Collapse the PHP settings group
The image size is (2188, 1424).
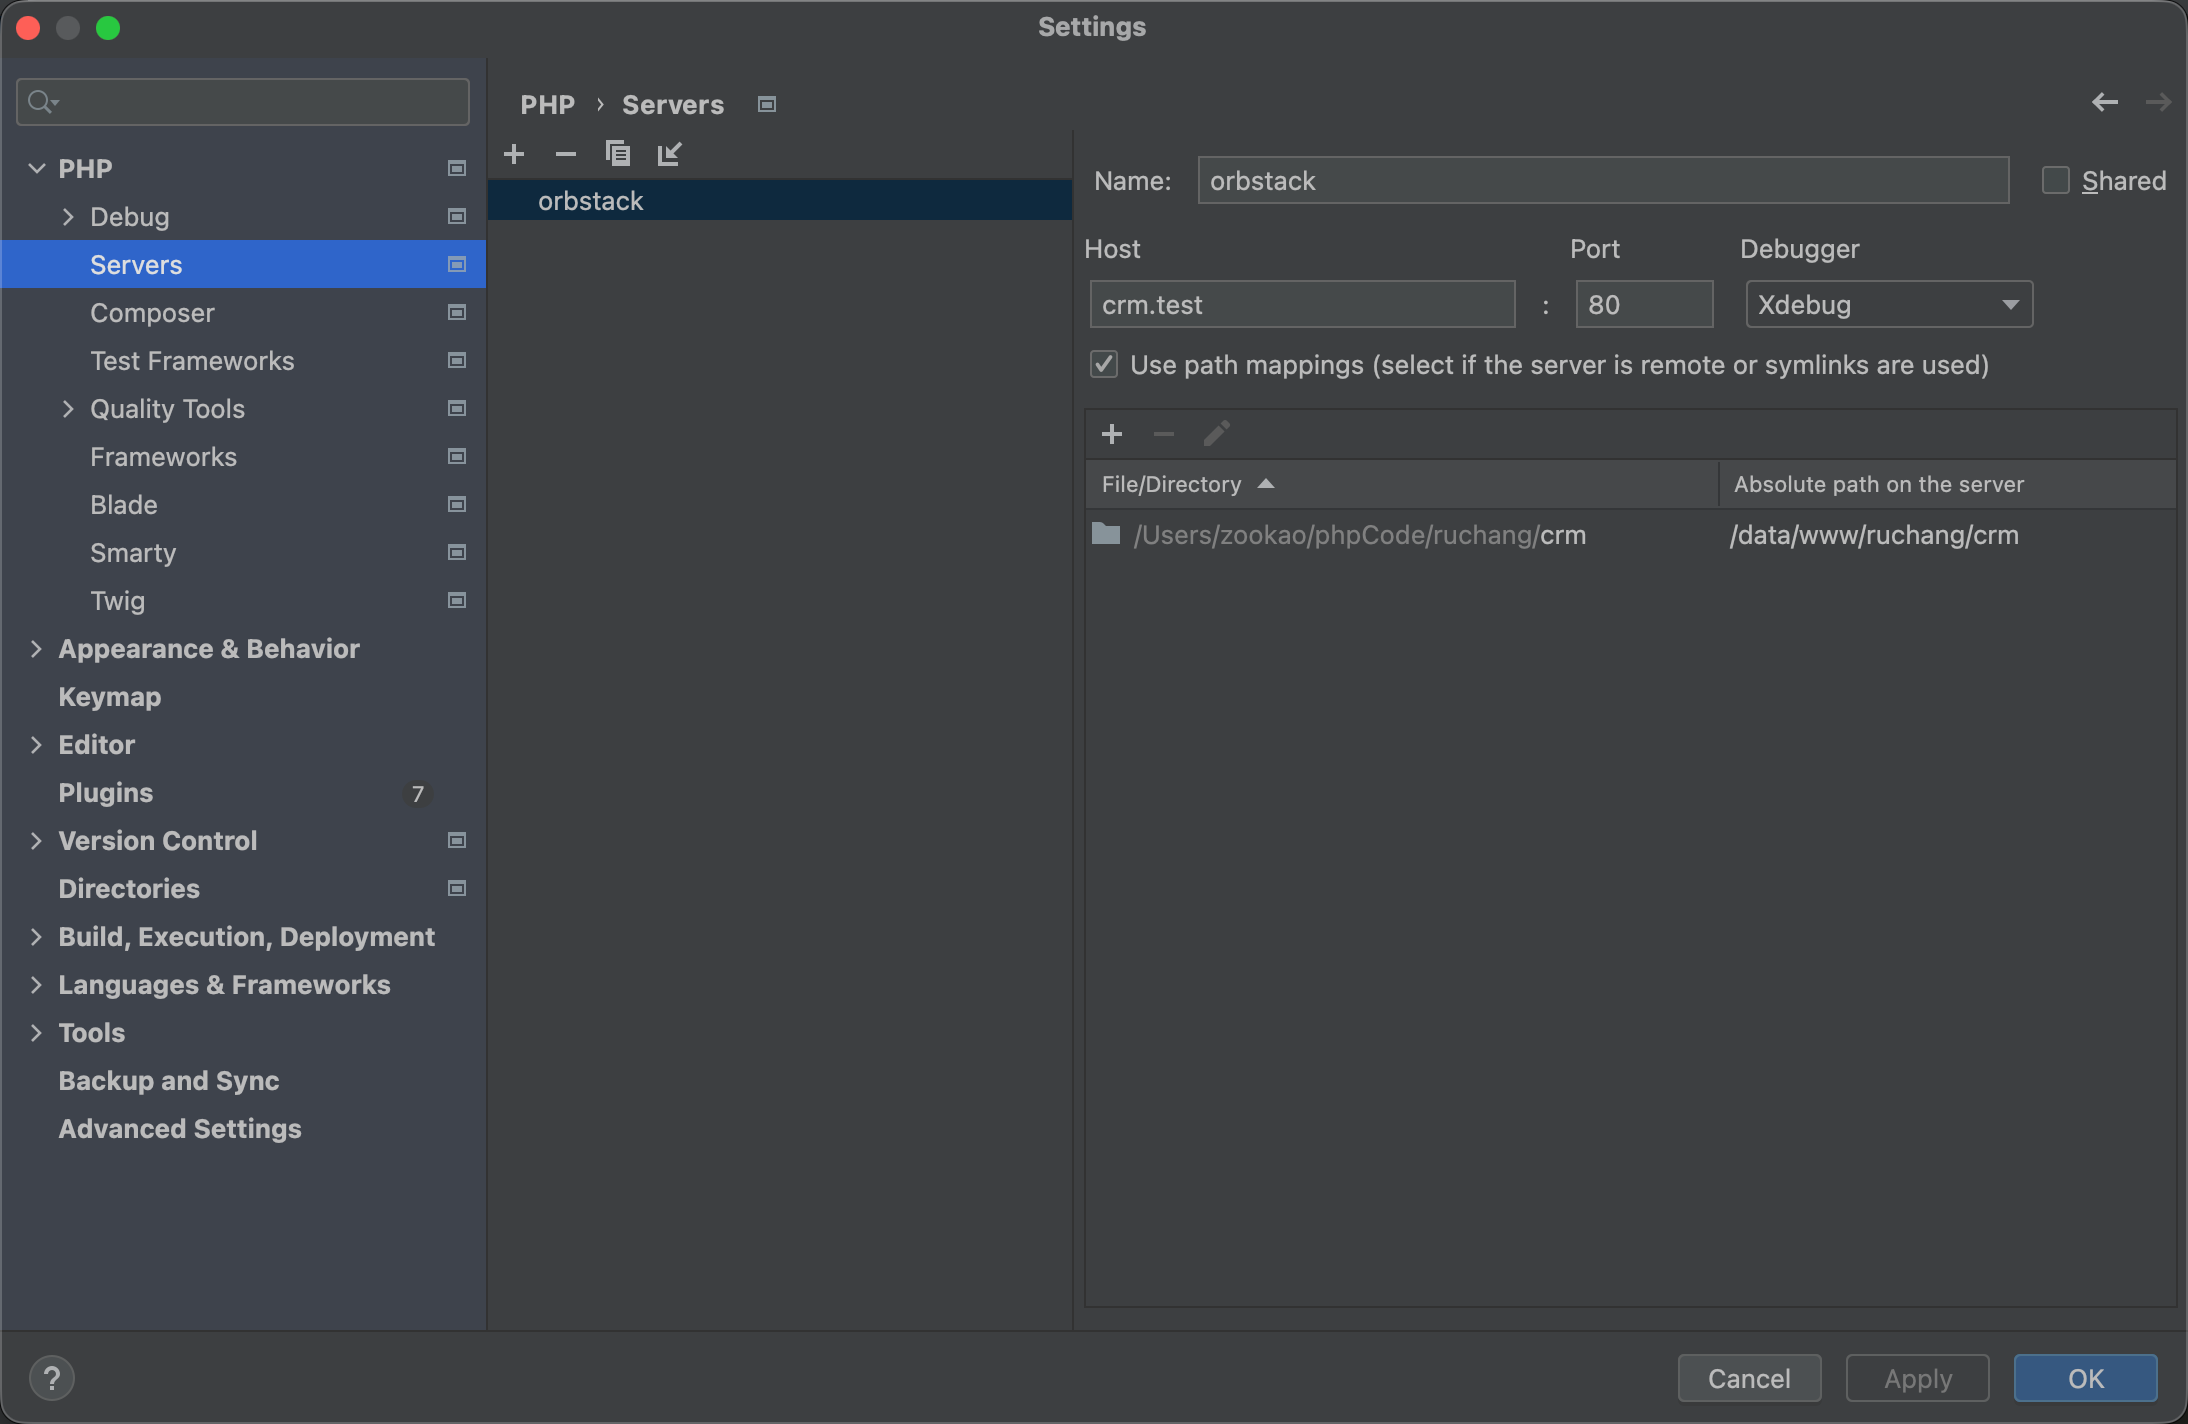[x=37, y=168]
